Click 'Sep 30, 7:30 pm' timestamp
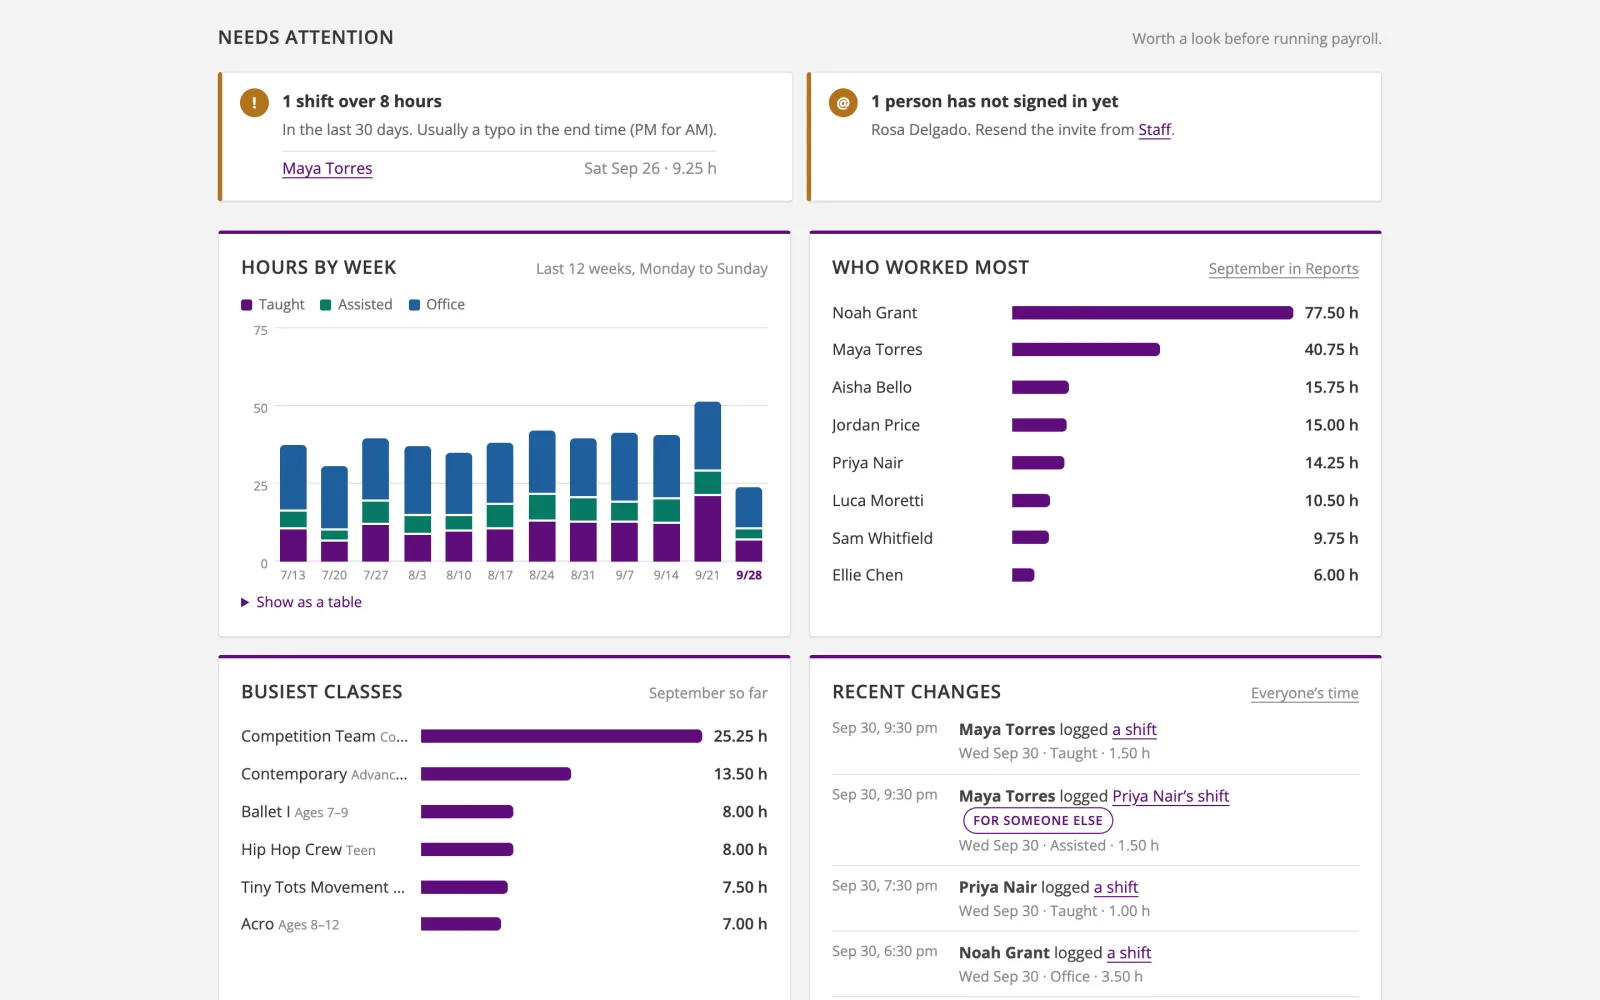The width and height of the screenshot is (1600, 1000). pos(885,885)
